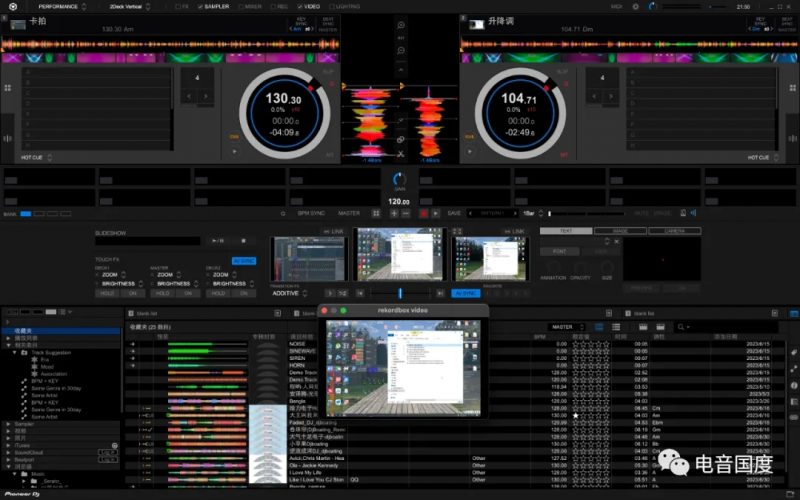Open deck 2 HOT CUE mode dropdown
Screen dimensions: 800x500
click(763, 158)
